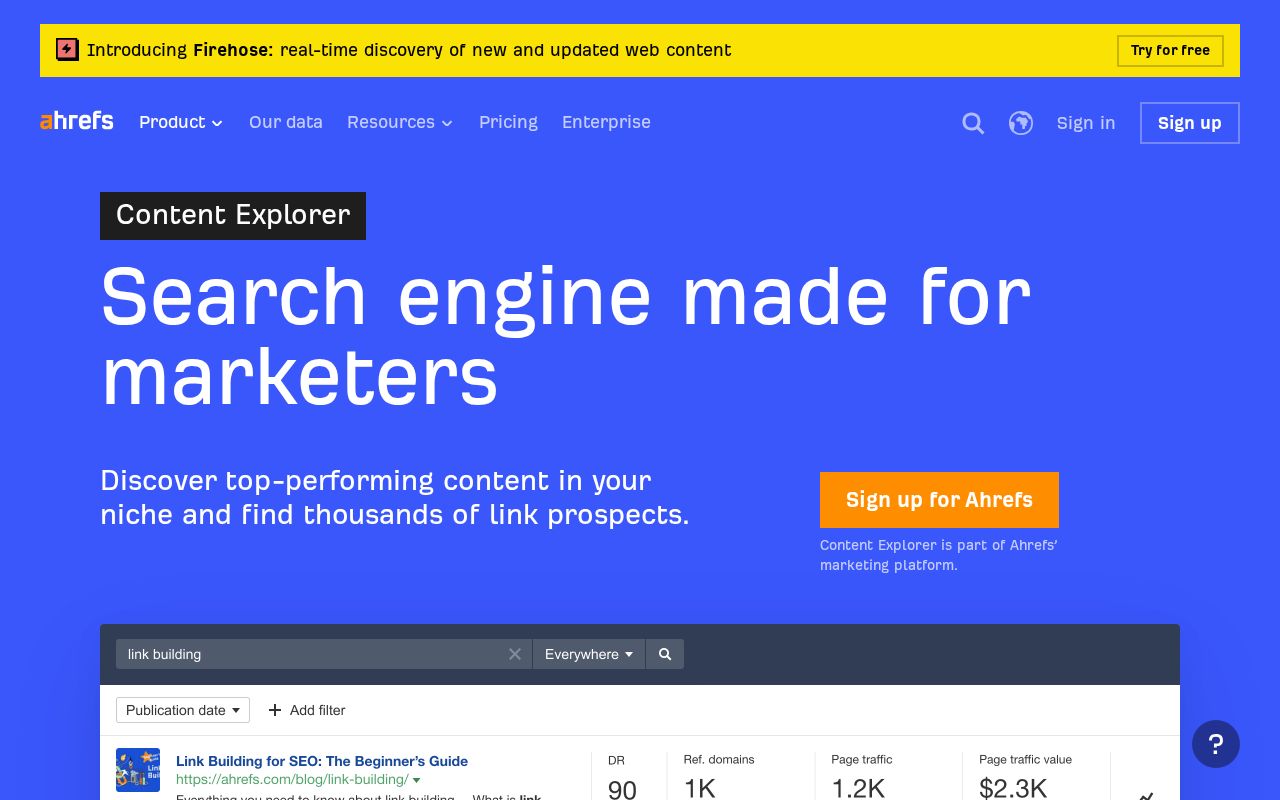This screenshot has height=800, width=1280.
Task: Click Try for free button
Action: coord(1170,50)
